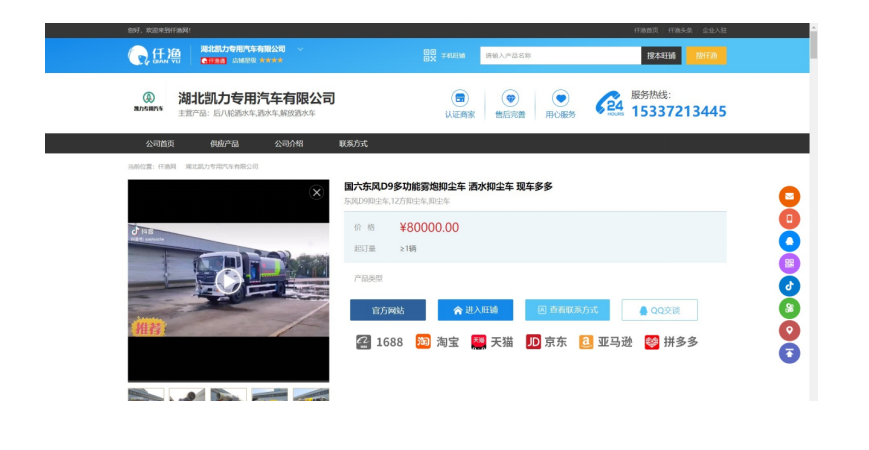Open the 天猫 marketplace icon
Image resolution: width=869 pixels, height=450 pixels.
[478, 342]
